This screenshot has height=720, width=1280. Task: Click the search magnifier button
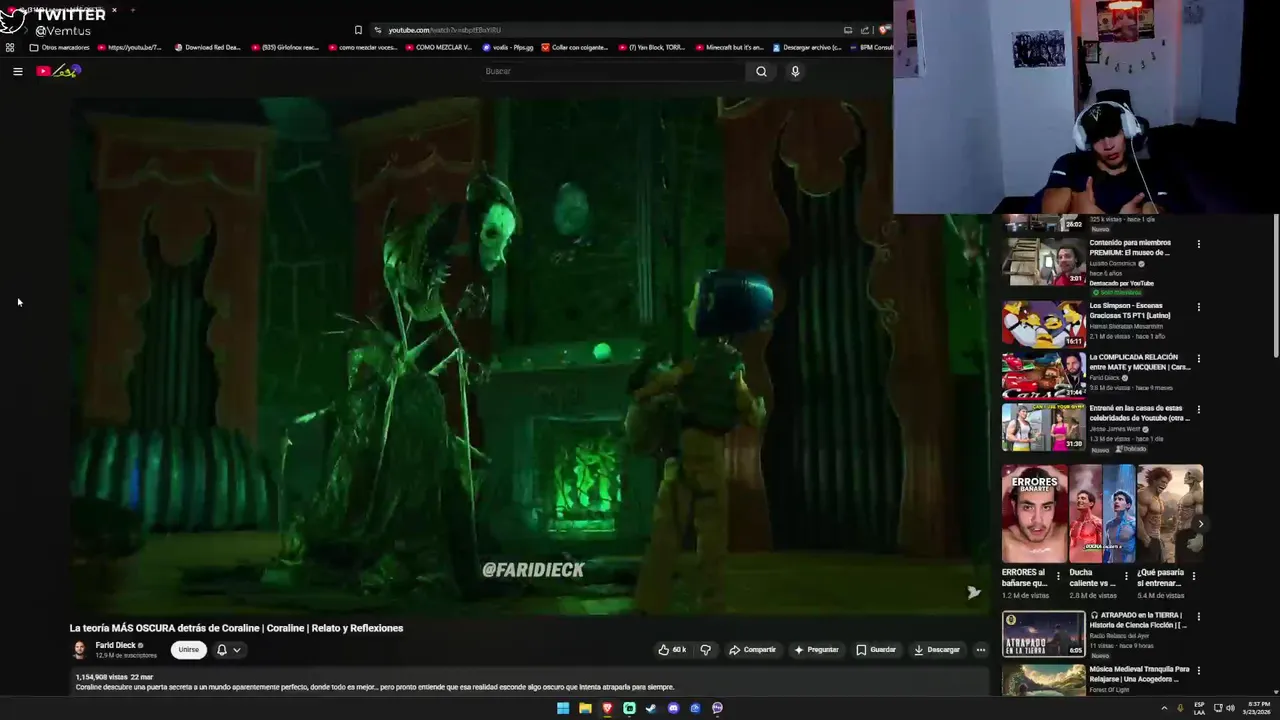click(x=761, y=71)
